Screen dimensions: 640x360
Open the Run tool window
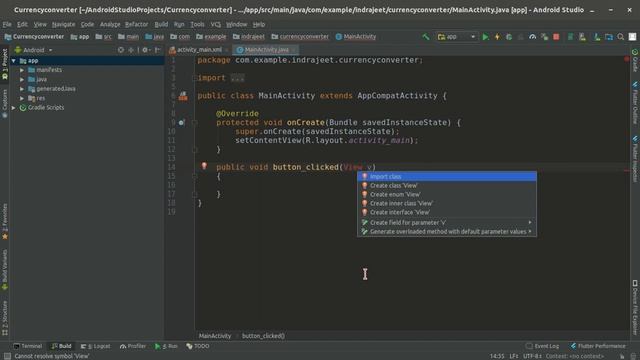(x=166, y=346)
